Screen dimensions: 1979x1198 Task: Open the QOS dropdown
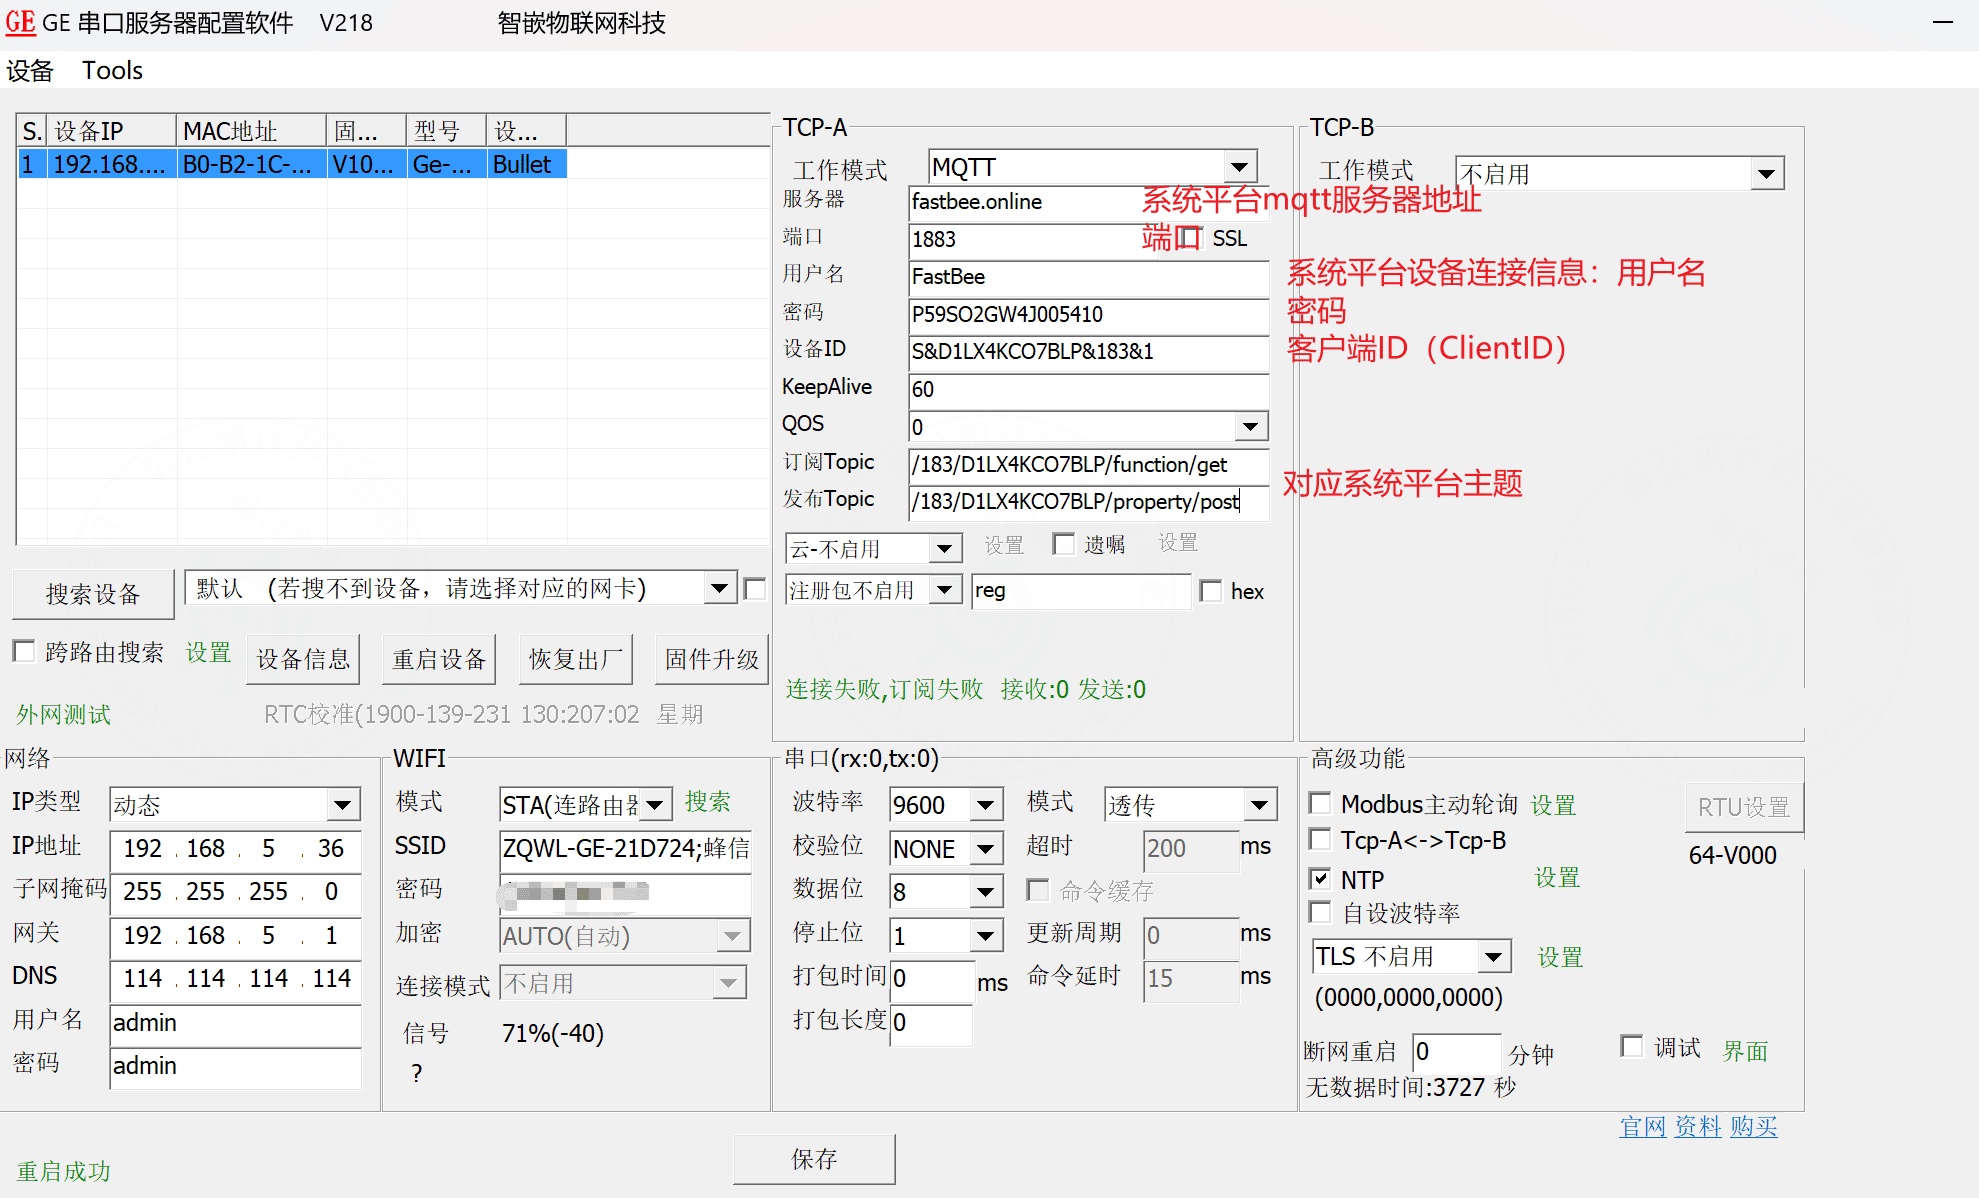(1250, 426)
